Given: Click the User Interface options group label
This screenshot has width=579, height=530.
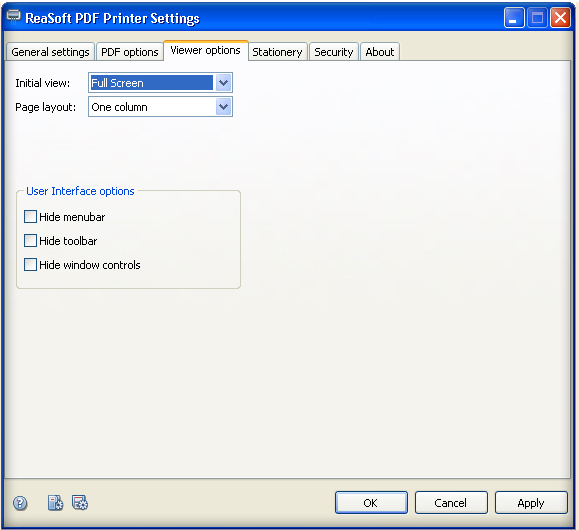Looking at the screenshot, I should pyautogui.click(x=80, y=191).
